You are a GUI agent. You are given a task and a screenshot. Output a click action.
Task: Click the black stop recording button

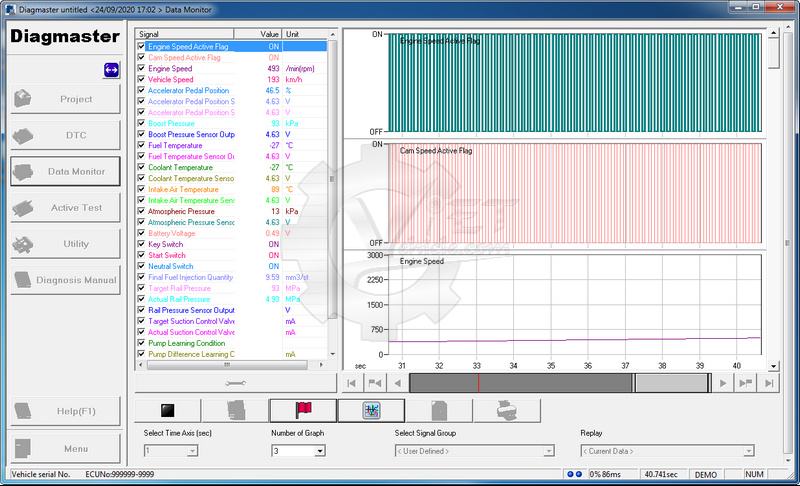tap(167, 409)
